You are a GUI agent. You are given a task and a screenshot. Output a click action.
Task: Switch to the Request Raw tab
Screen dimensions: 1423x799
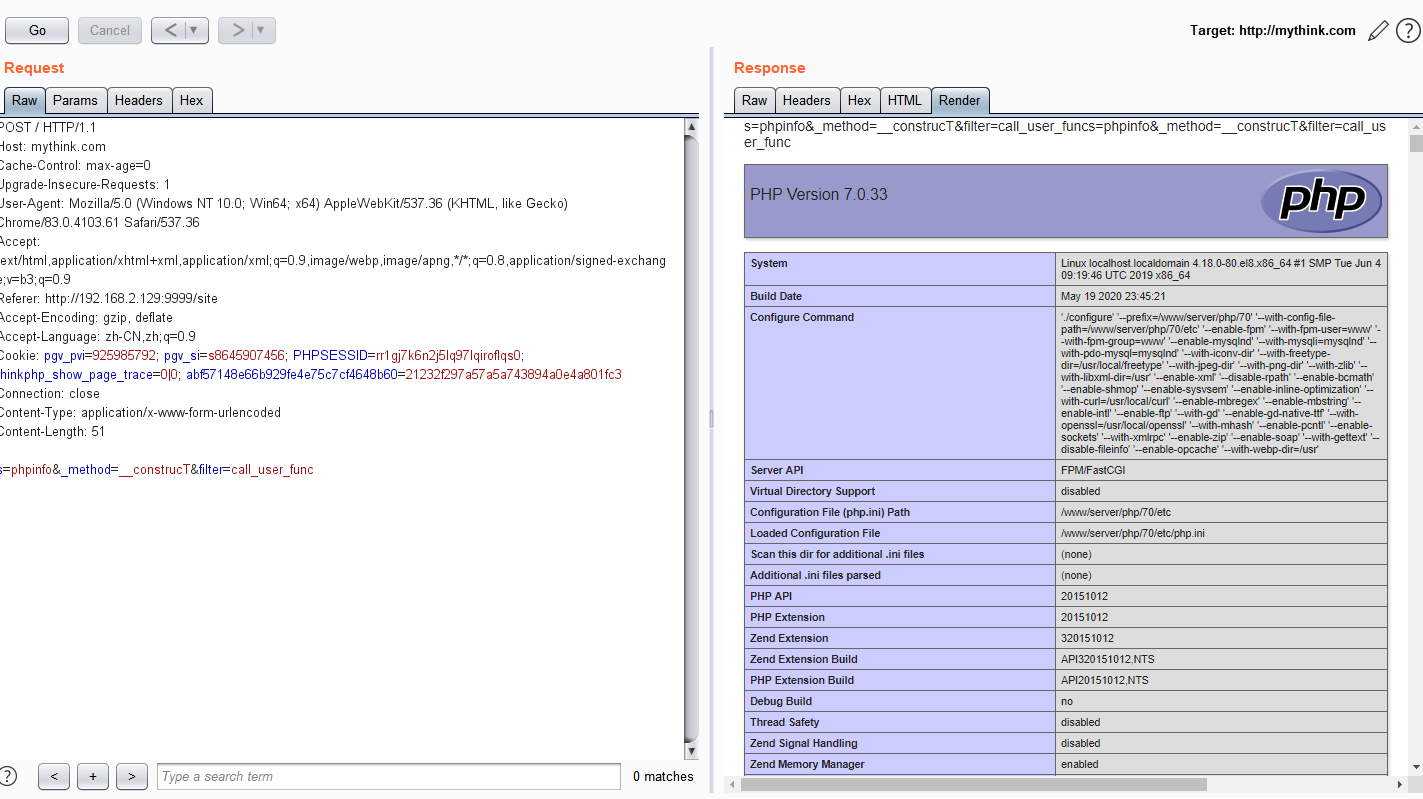[x=25, y=100]
